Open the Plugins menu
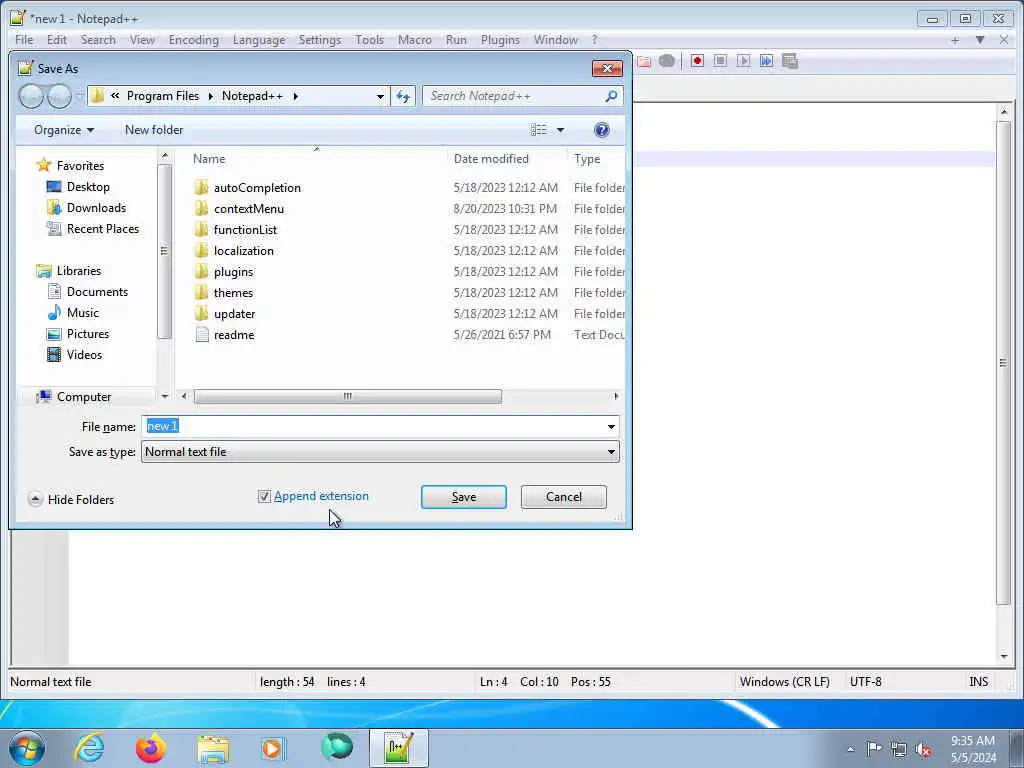This screenshot has width=1024, height=768. click(x=500, y=40)
